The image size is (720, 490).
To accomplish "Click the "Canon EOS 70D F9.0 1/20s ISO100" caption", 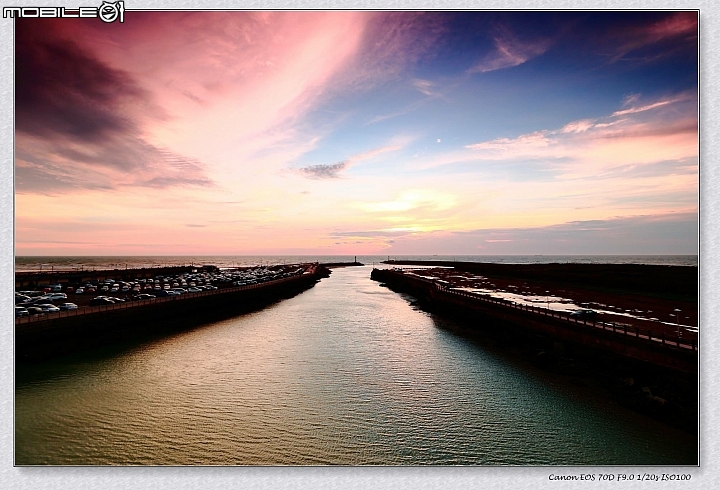I will click(619, 477).
